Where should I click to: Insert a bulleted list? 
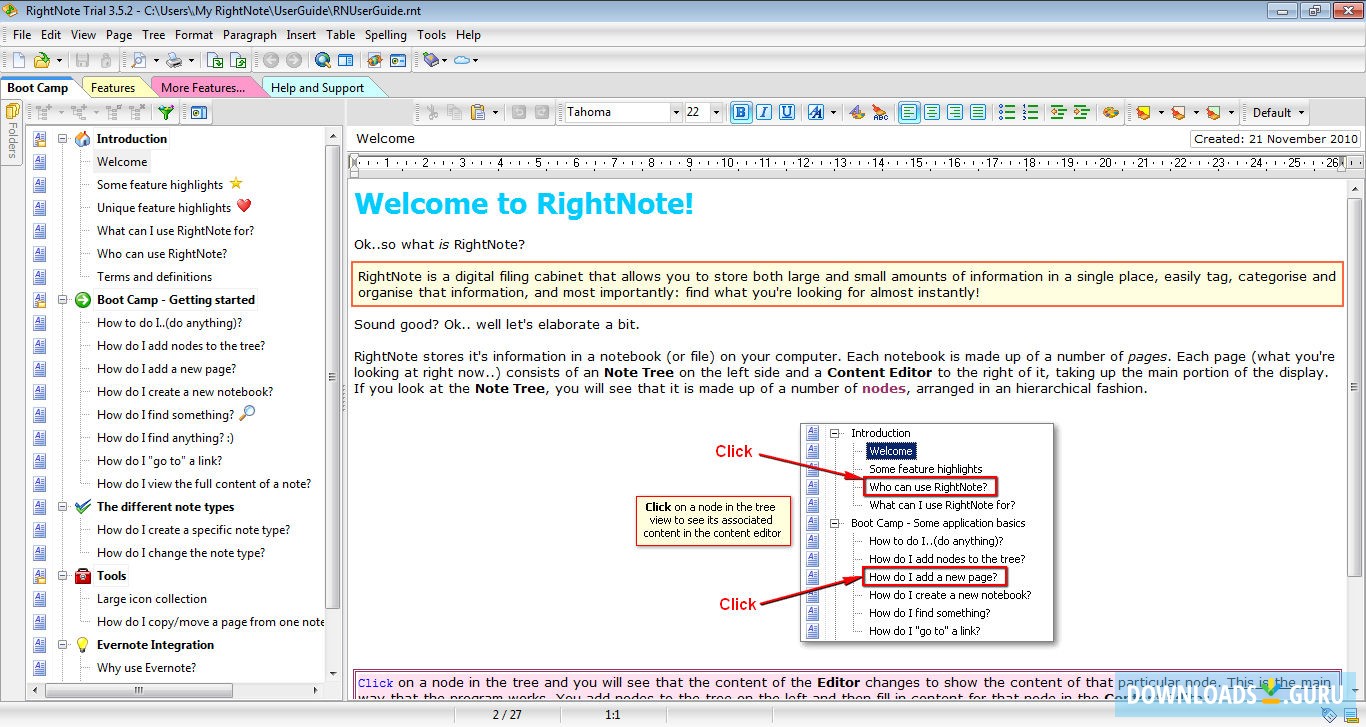pyautogui.click(x=1007, y=112)
